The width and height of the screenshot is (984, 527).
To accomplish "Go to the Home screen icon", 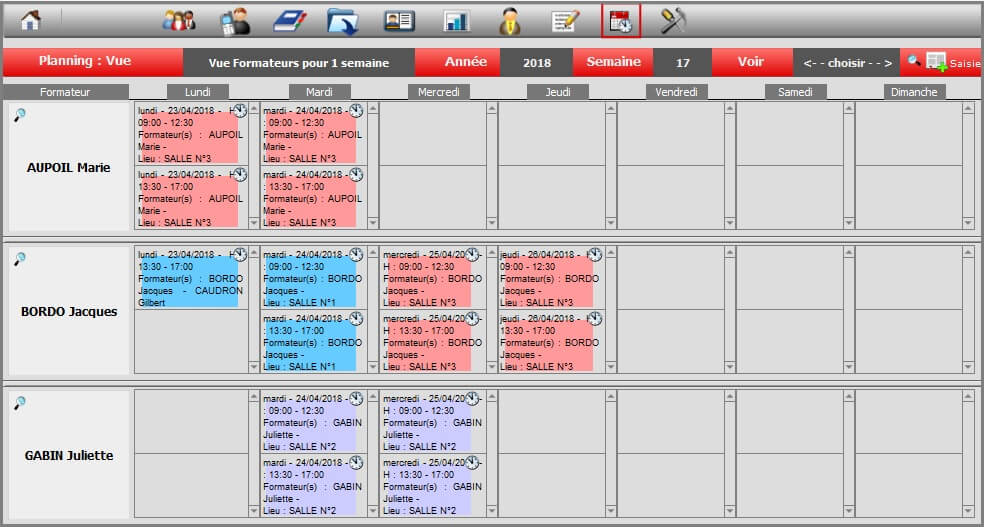I will point(30,21).
